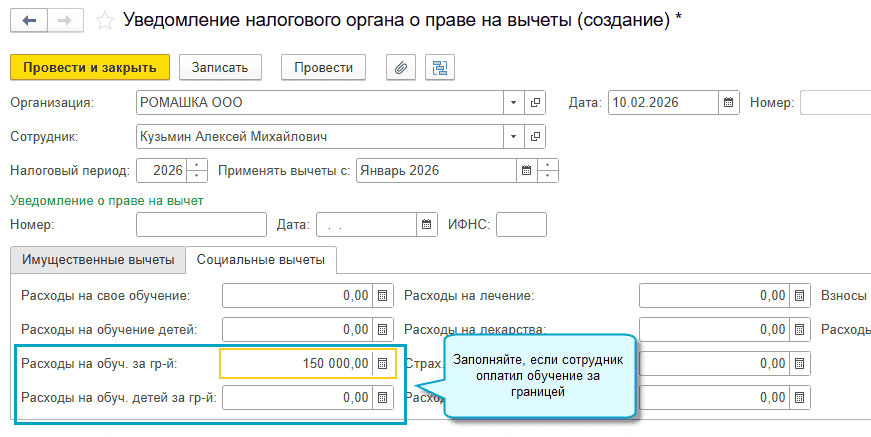Click the paperclip attachments icon
This screenshot has width=871, height=437.
[400, 67]
